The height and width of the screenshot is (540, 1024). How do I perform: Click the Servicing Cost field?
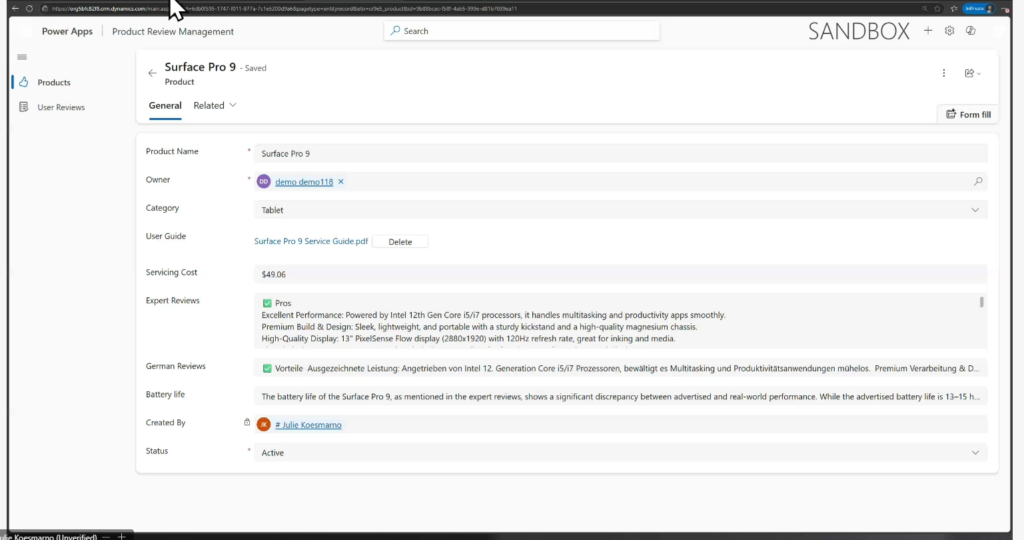(620, 274)
